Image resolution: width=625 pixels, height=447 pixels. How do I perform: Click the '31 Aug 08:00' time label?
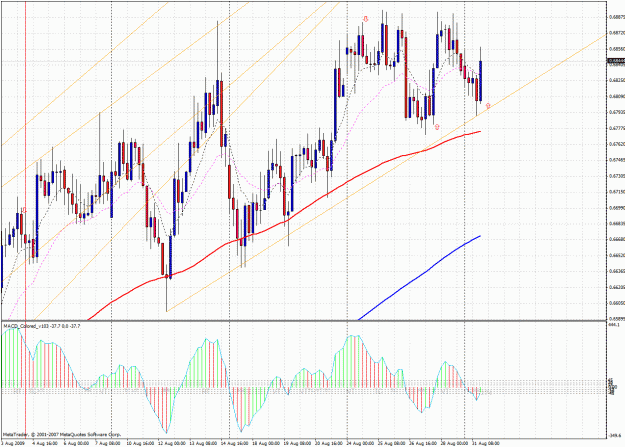pos(486,443)
